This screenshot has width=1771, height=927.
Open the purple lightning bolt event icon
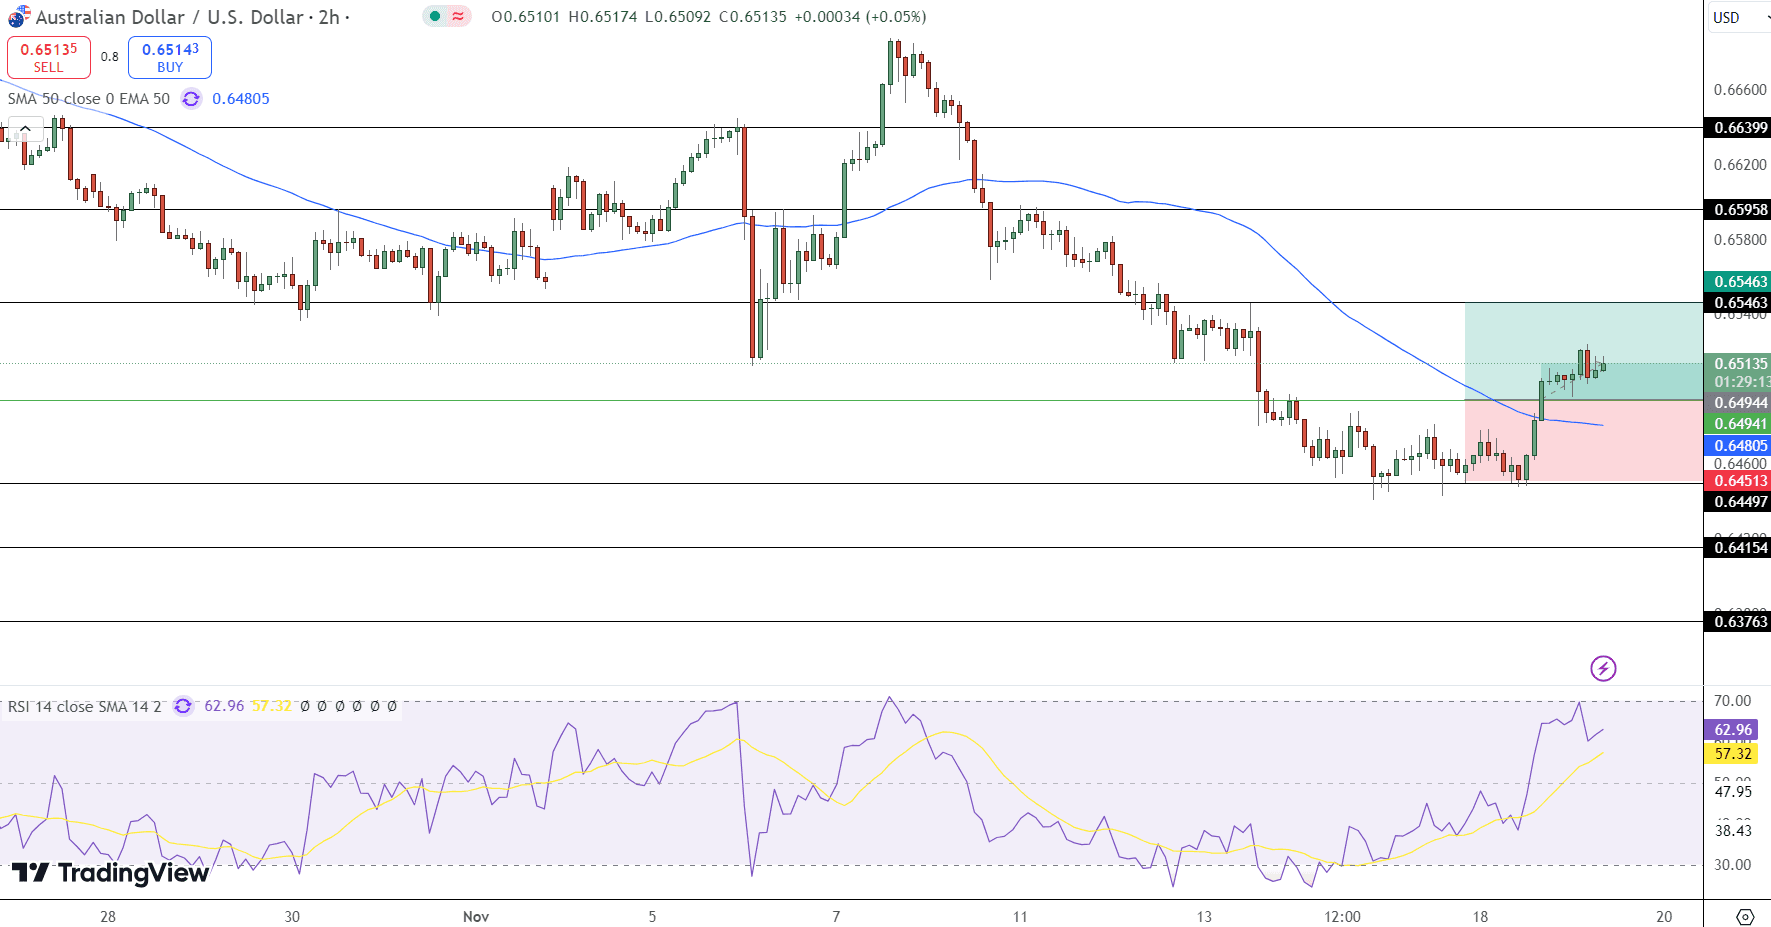[1603, 668]
